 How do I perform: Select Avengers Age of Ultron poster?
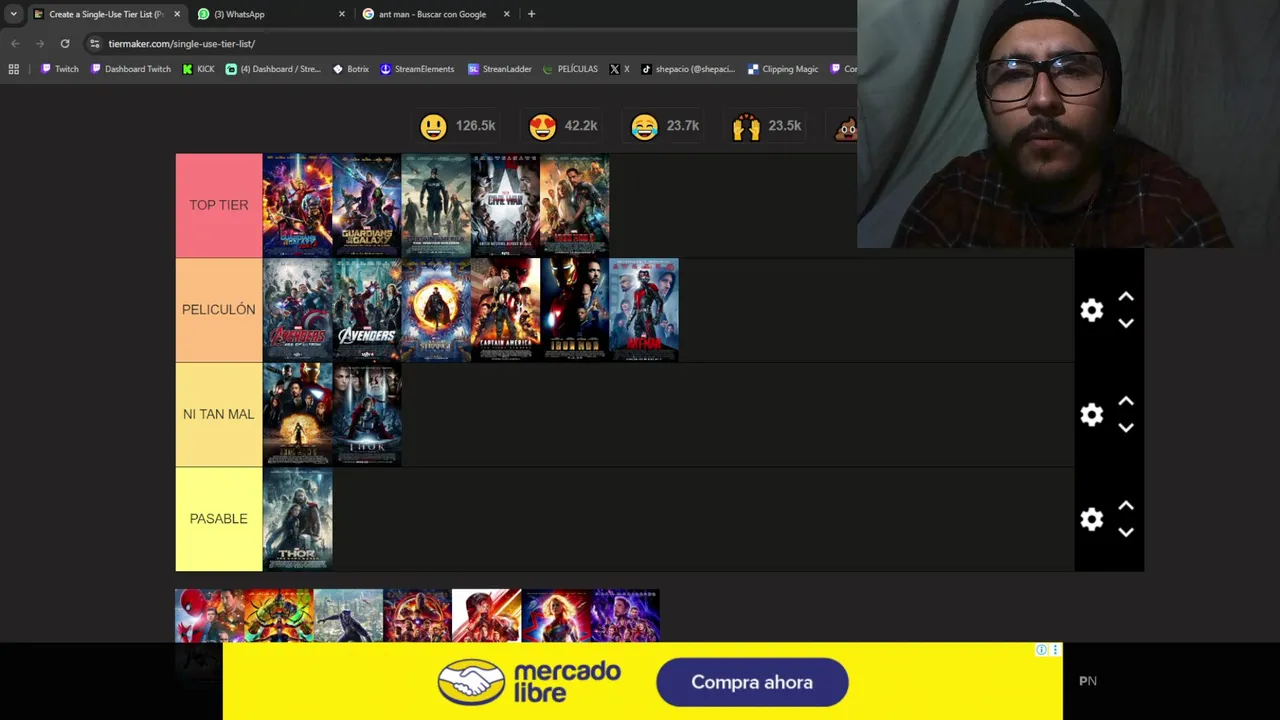pyautogui.click(x=297, y=310)
